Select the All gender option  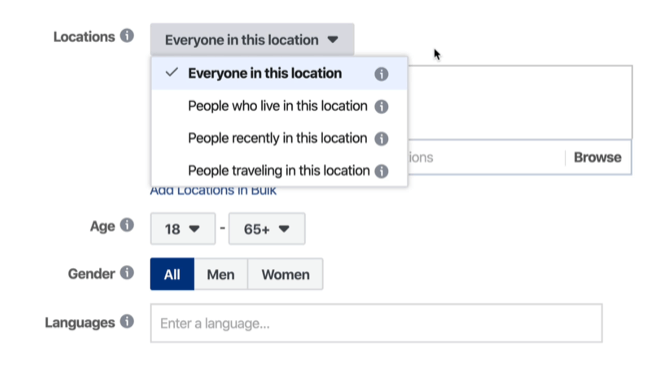point(172,274)
